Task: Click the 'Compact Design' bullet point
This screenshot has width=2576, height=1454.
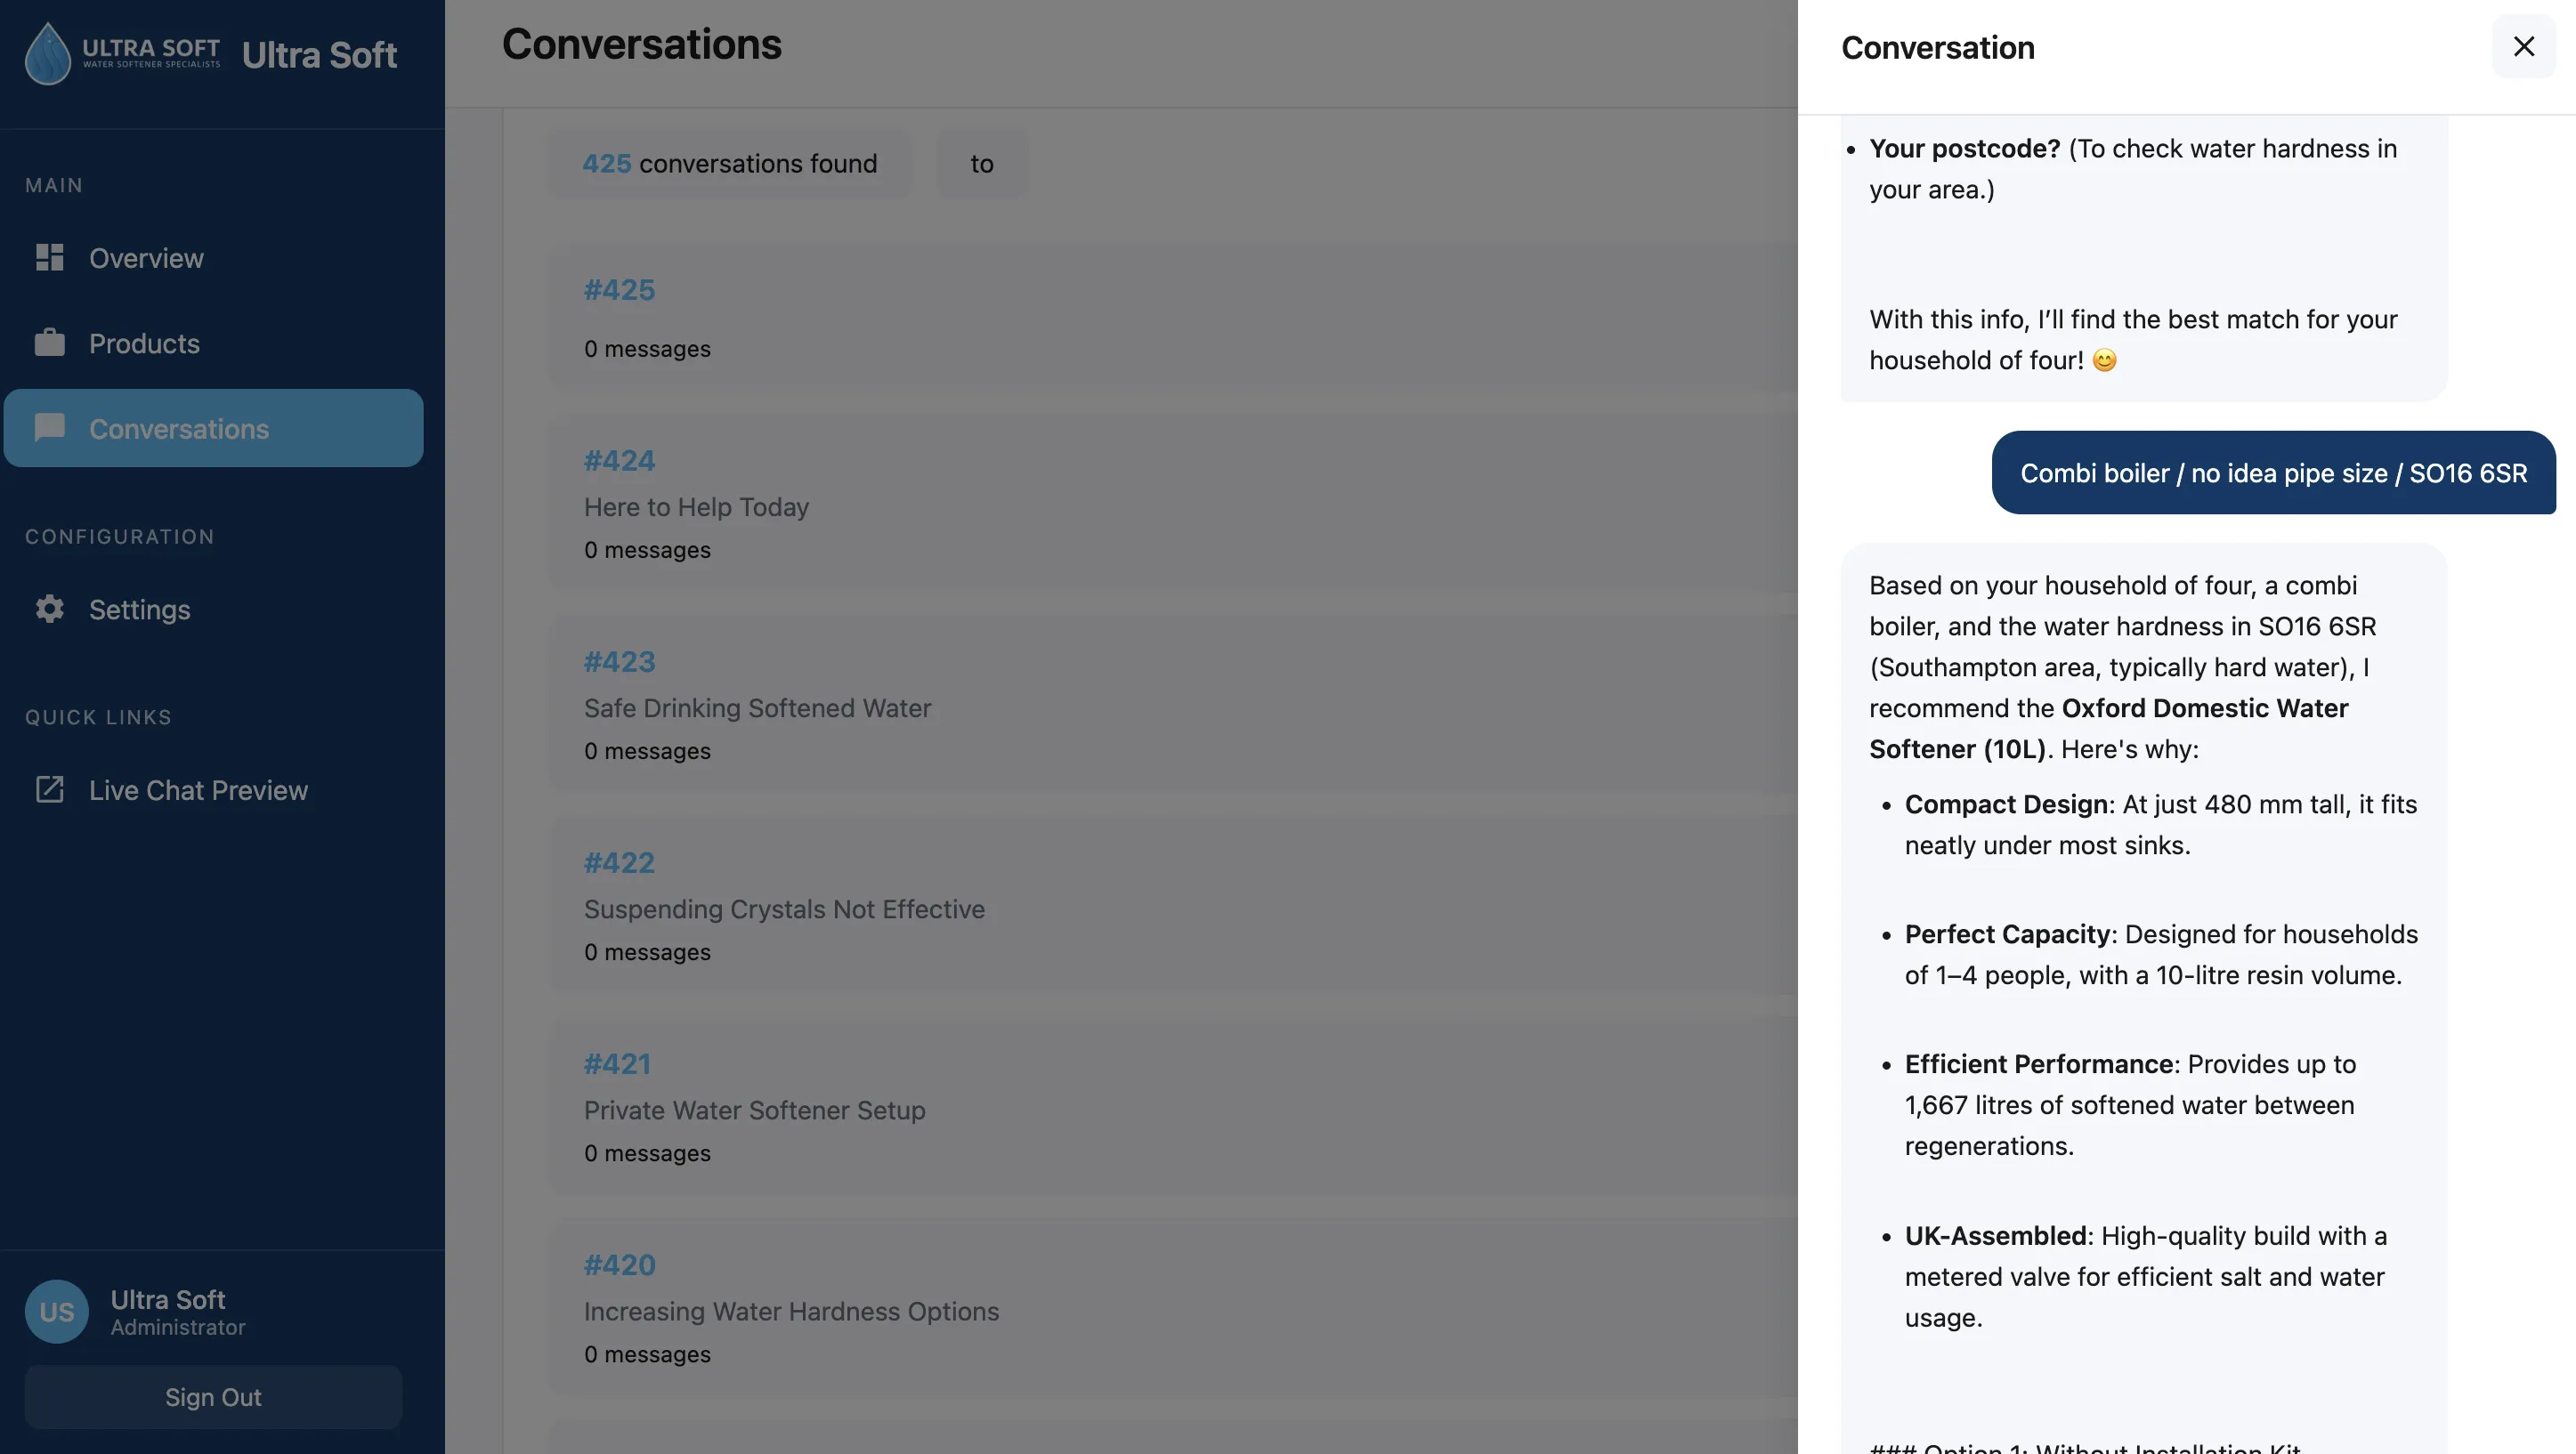Action: tap(2160, 825)
